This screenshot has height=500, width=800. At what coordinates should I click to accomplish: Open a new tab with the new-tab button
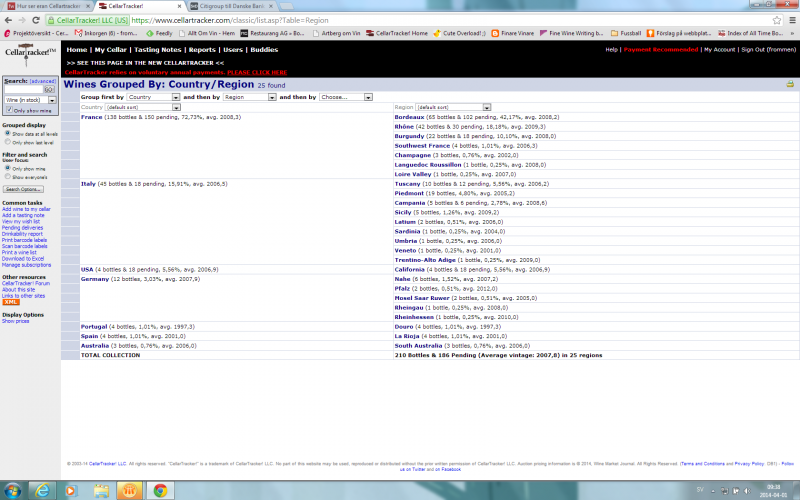pos(287,6)
